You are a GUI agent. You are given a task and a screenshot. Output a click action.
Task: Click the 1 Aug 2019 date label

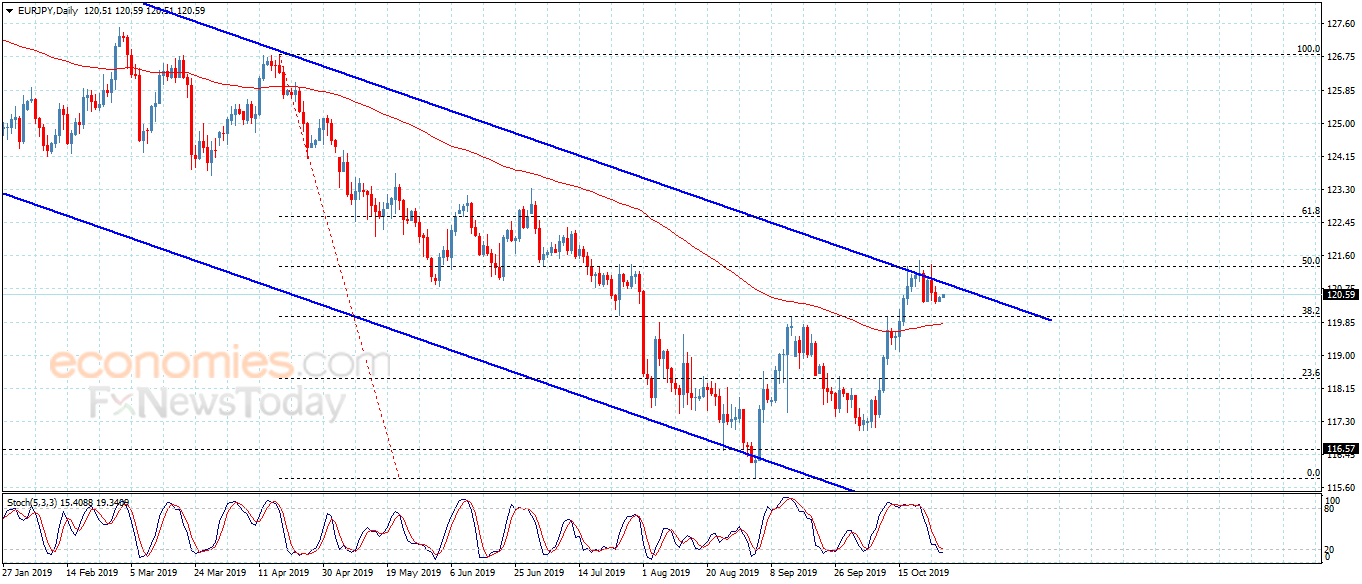coord(667,574)
